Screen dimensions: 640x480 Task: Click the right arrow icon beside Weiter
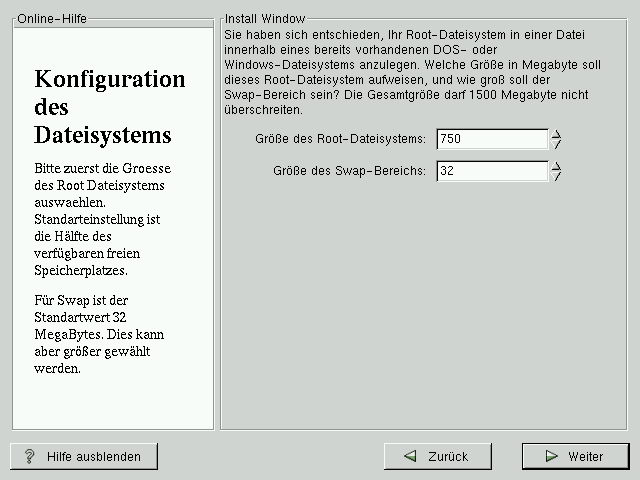551,456
